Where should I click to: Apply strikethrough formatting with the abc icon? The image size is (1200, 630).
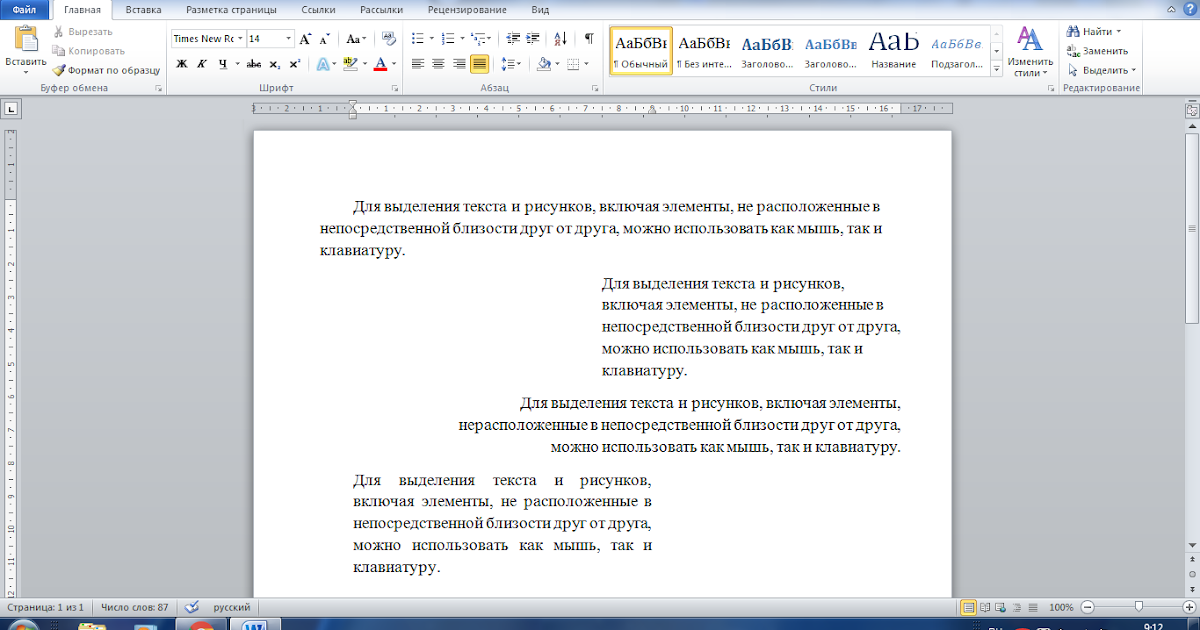pos(253,64)
